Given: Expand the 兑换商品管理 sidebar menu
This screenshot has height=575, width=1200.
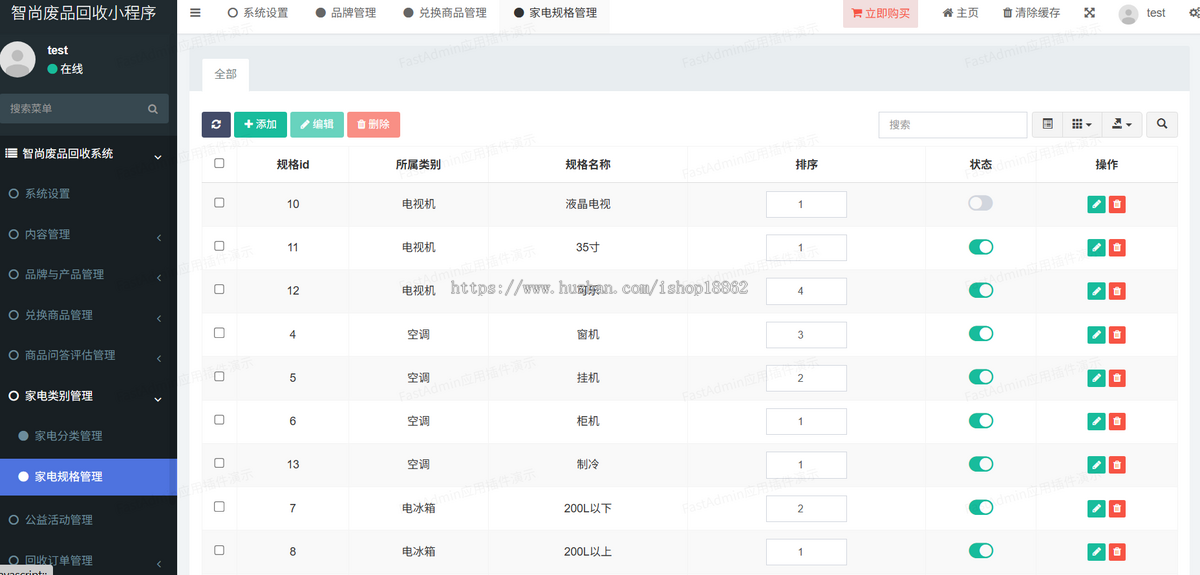Looking at the screenshot, I should pyautogui.click(x=88, y=315).
